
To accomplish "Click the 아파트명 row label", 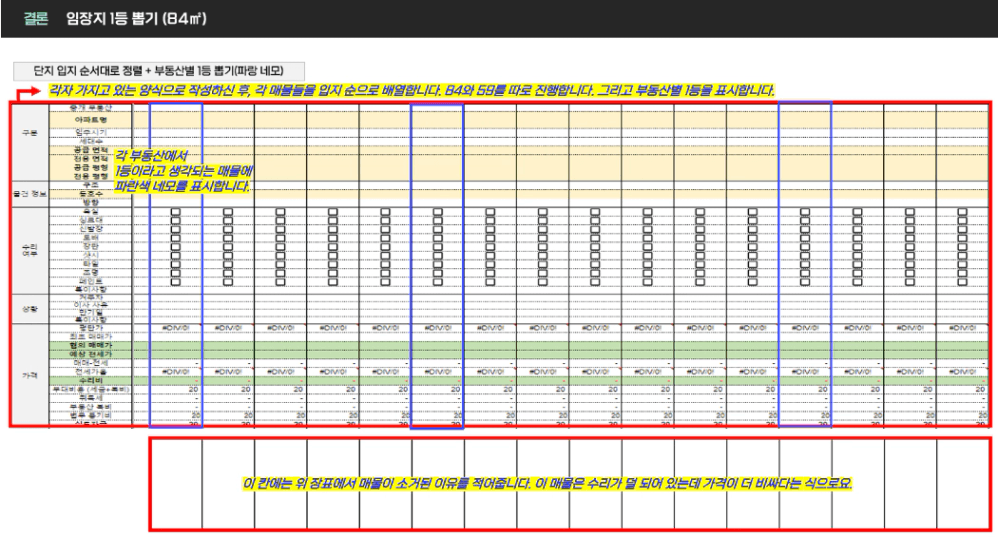I will pyautogui.click(x=90, y=120).
